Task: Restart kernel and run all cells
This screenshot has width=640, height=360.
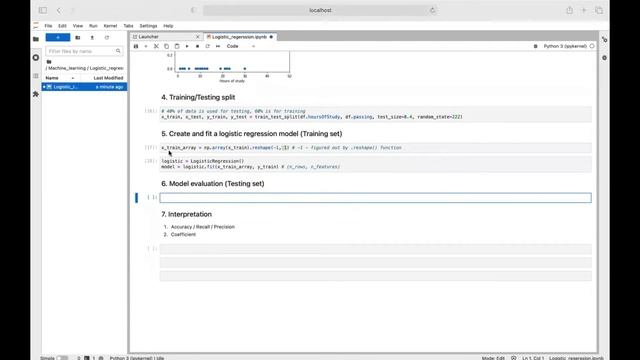Action: coord(218,46)
